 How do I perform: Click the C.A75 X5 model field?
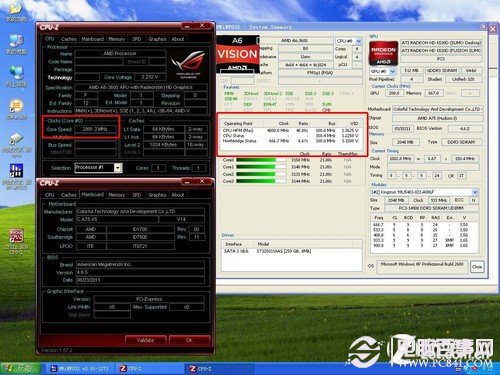(x=117, y=219)
